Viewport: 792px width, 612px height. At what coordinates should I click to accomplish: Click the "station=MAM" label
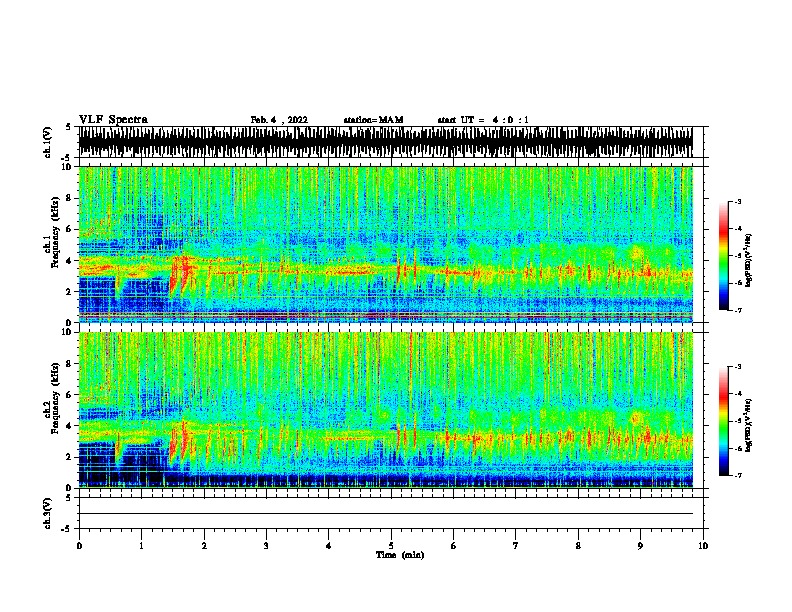(373, 120)
